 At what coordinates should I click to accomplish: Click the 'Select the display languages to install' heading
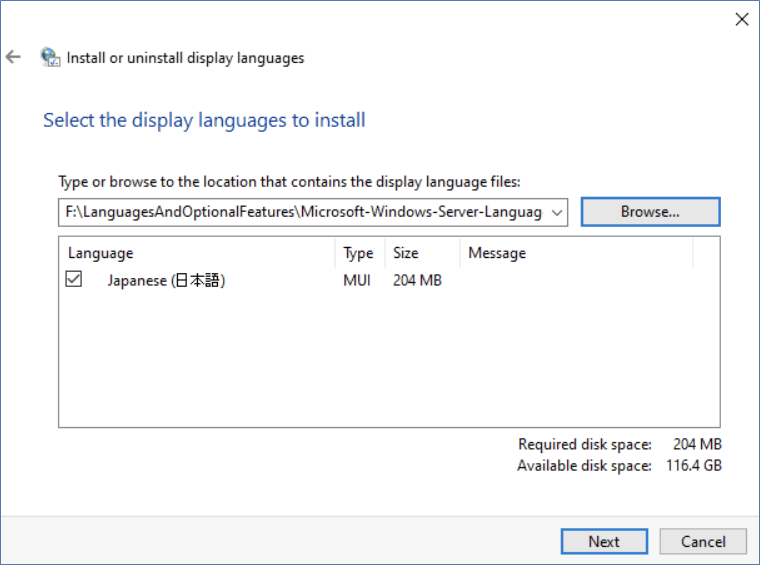click(204, 120)
